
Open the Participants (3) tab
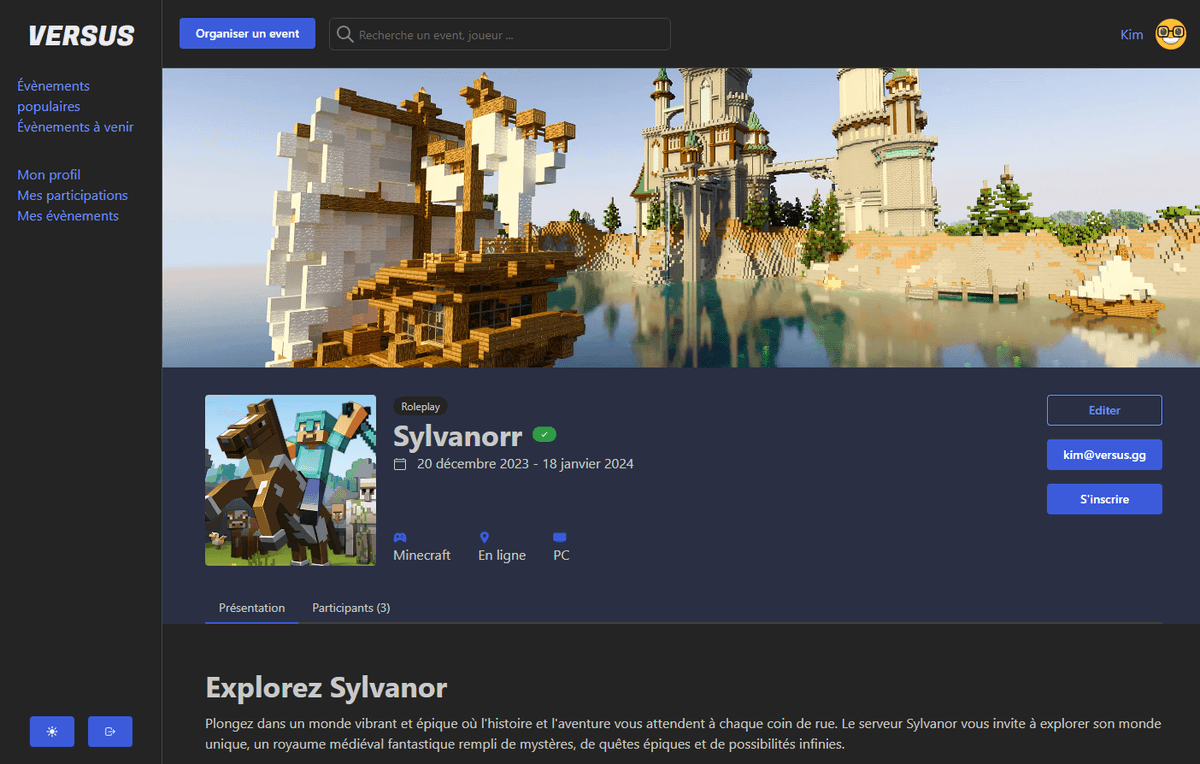click(351, 608)
